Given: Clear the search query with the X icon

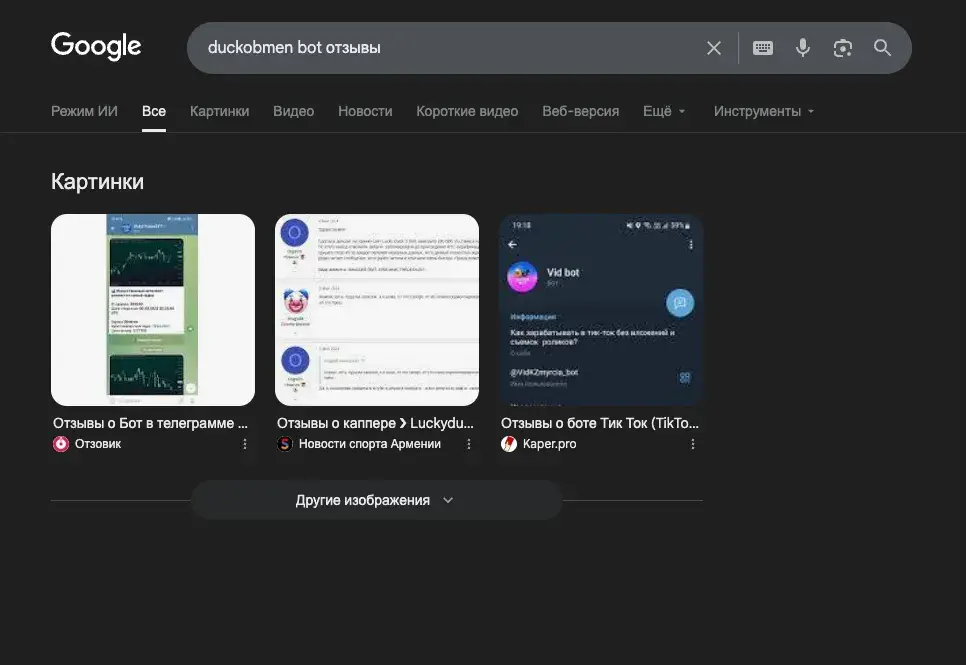Looking at the screenshot, I should (x=714, y=48).
